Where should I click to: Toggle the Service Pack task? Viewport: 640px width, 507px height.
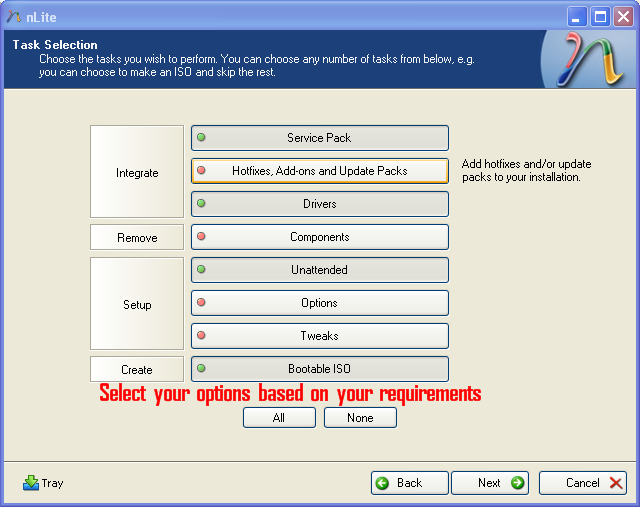pos(320,138)
